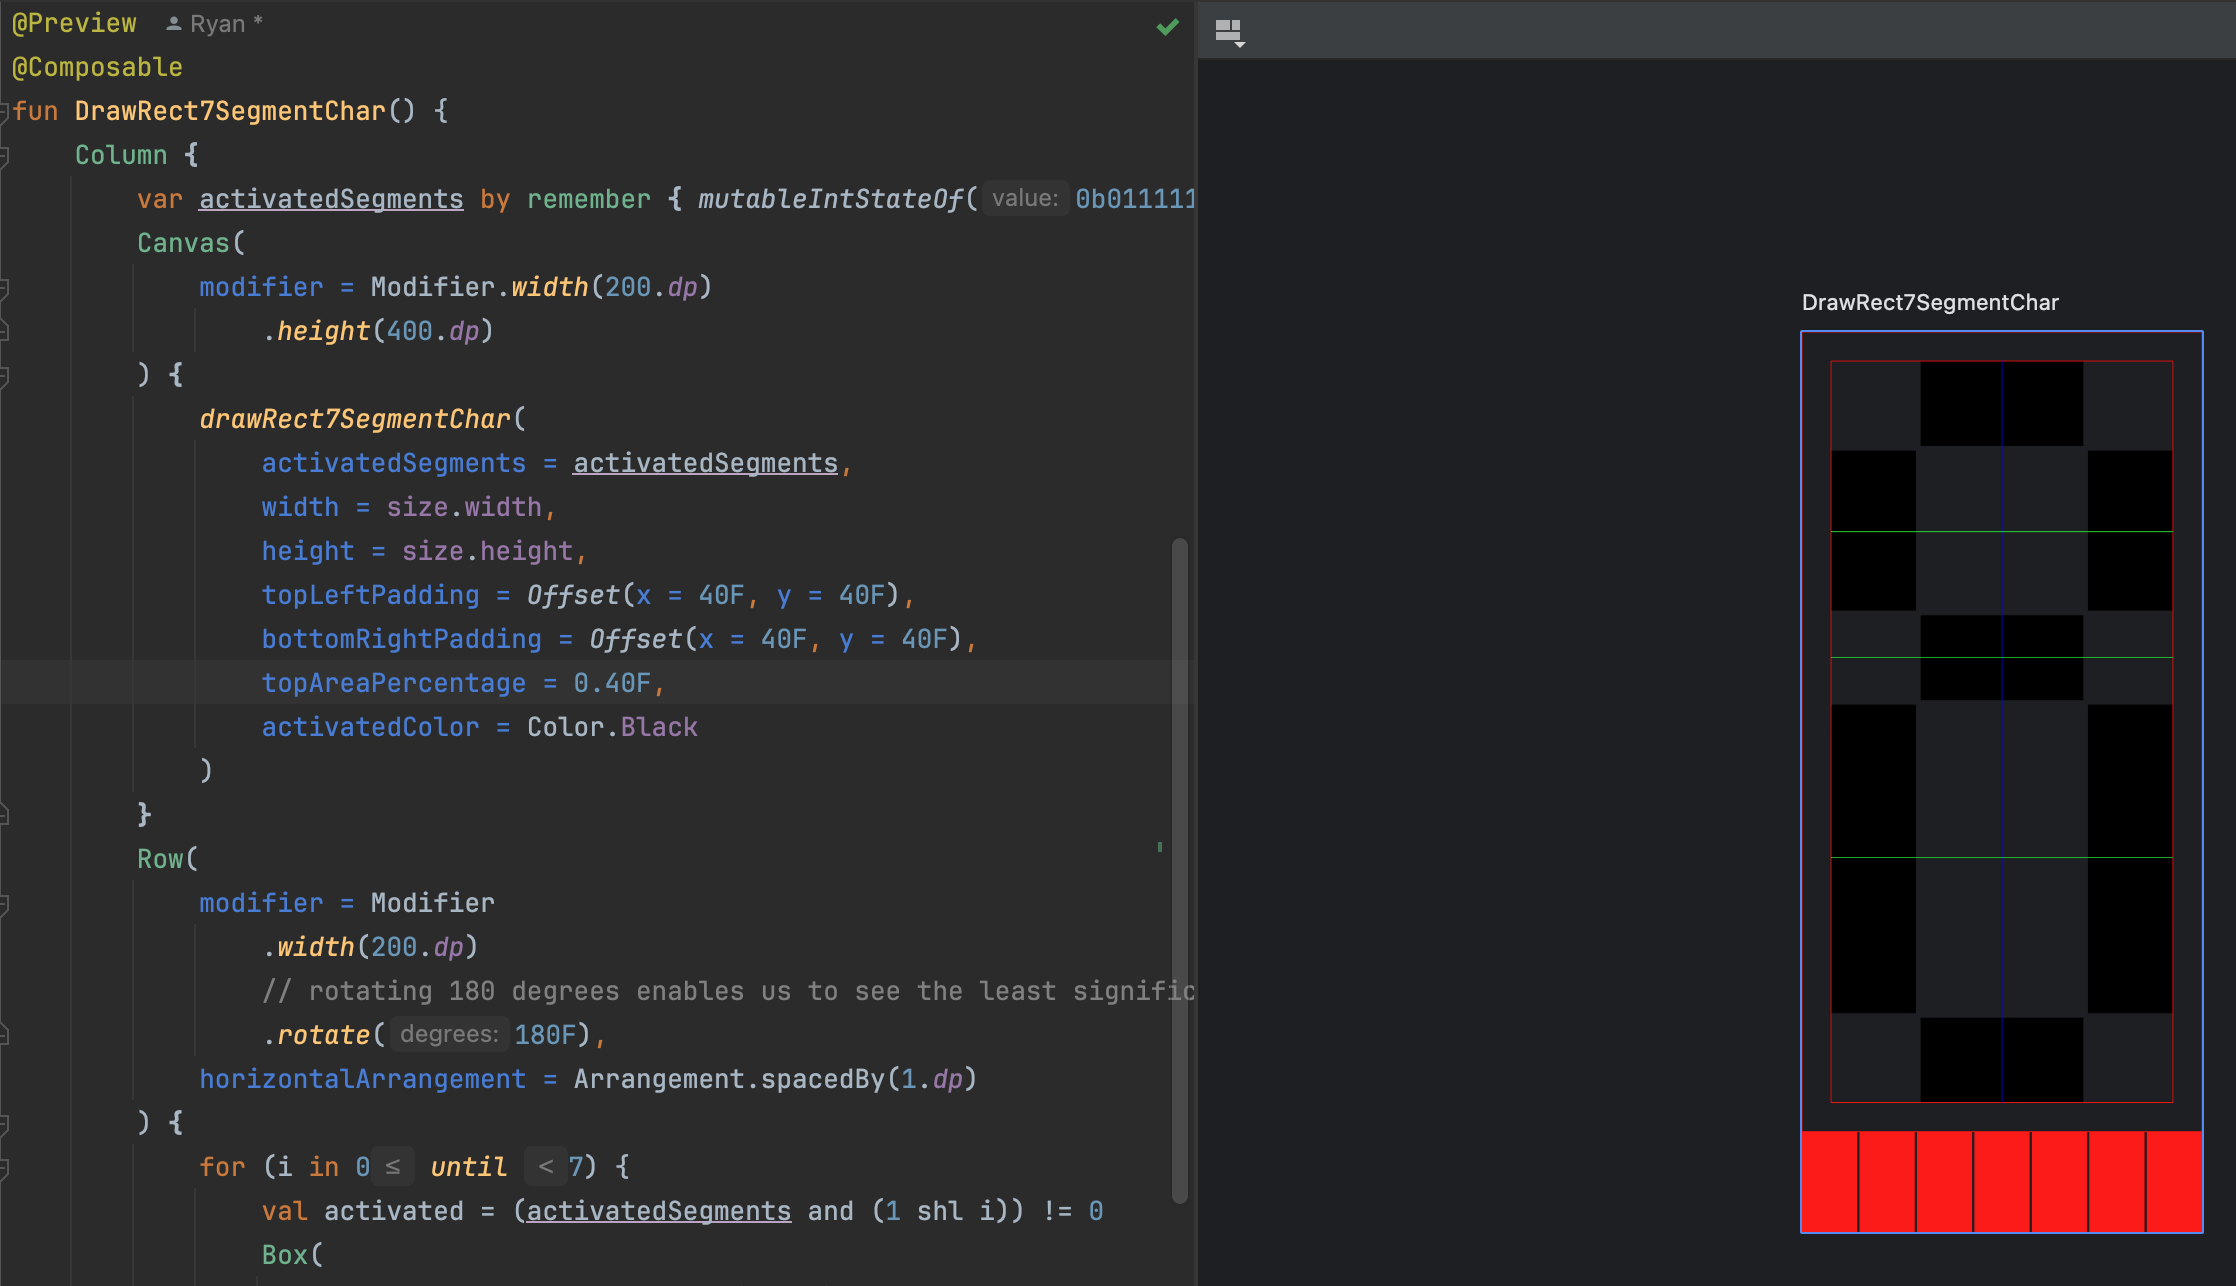Click the value: parameter hint
2236x1286 pixels.
[x=1024, y=198]
